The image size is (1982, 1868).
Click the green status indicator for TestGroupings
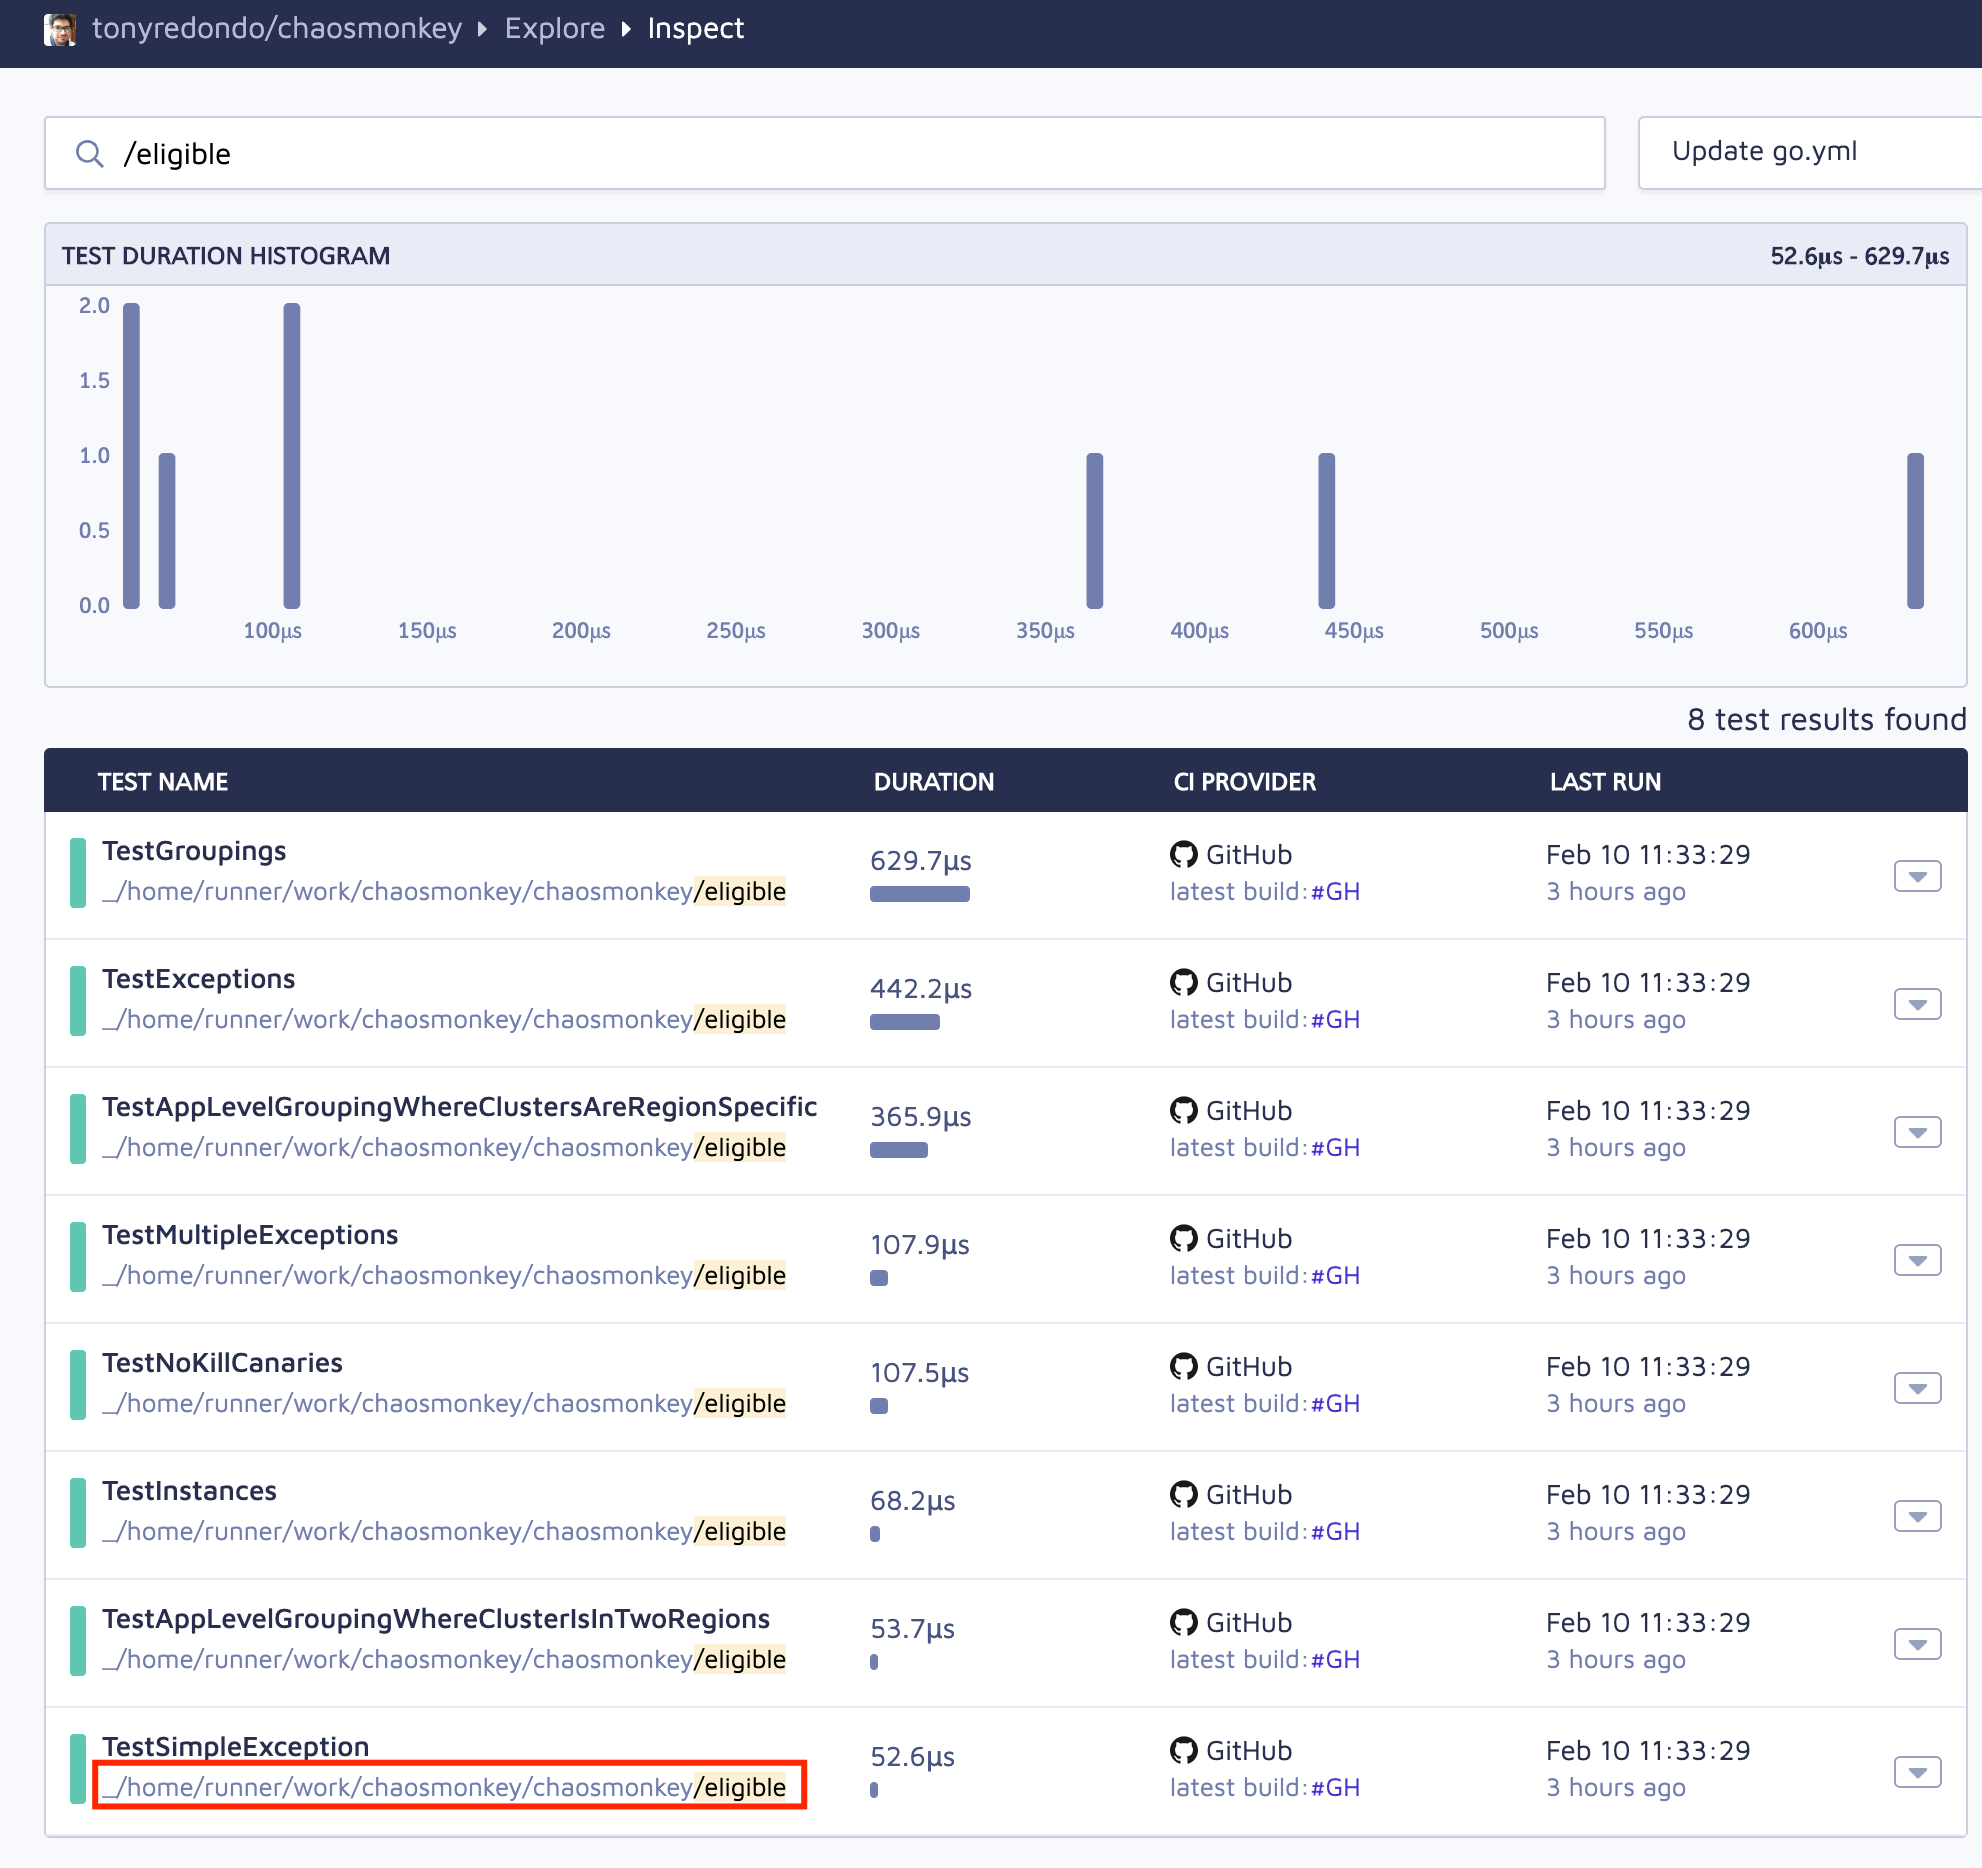click(x=77, y=873)
